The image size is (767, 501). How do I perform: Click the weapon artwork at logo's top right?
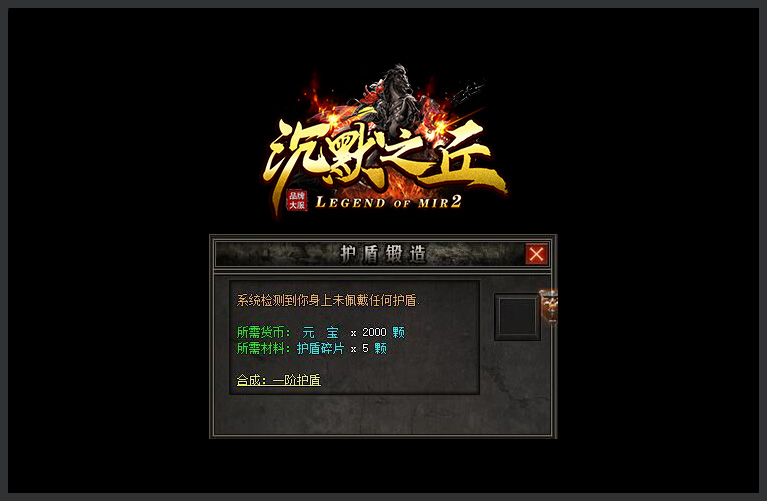point(467,93)
